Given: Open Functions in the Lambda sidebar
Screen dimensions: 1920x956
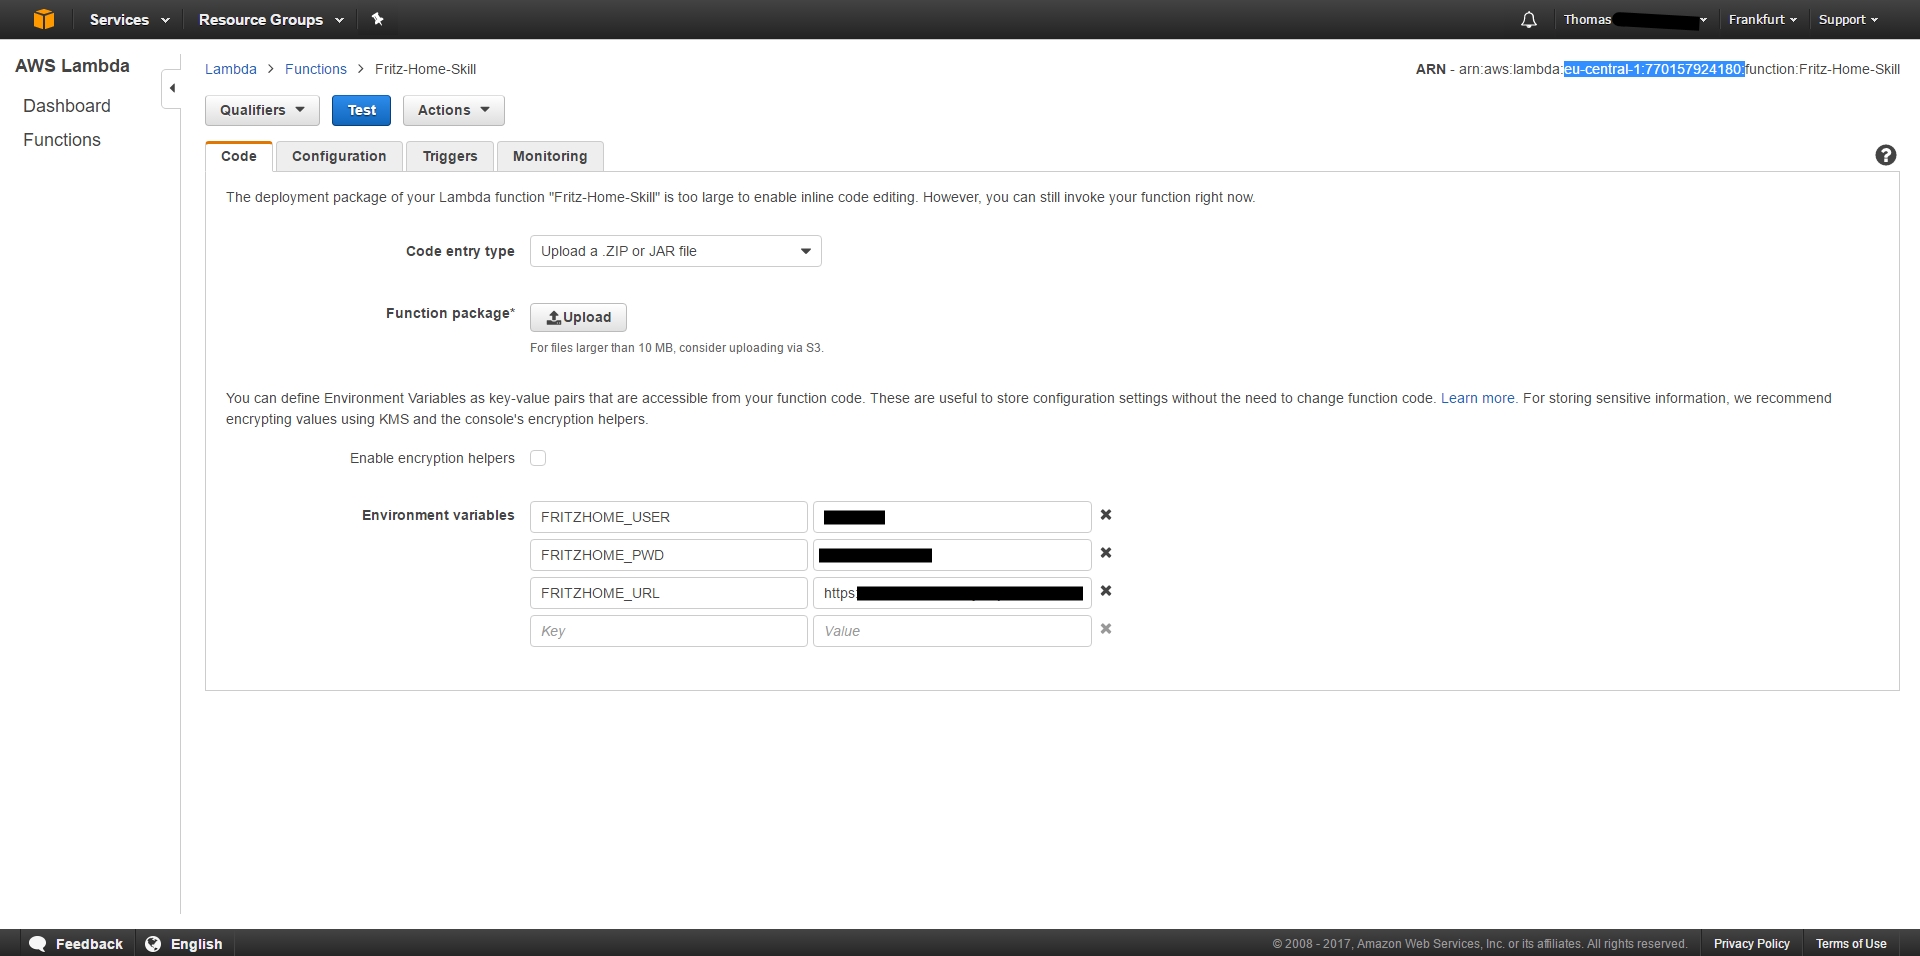Looking at the screenshot, I should tap(62, 140).
